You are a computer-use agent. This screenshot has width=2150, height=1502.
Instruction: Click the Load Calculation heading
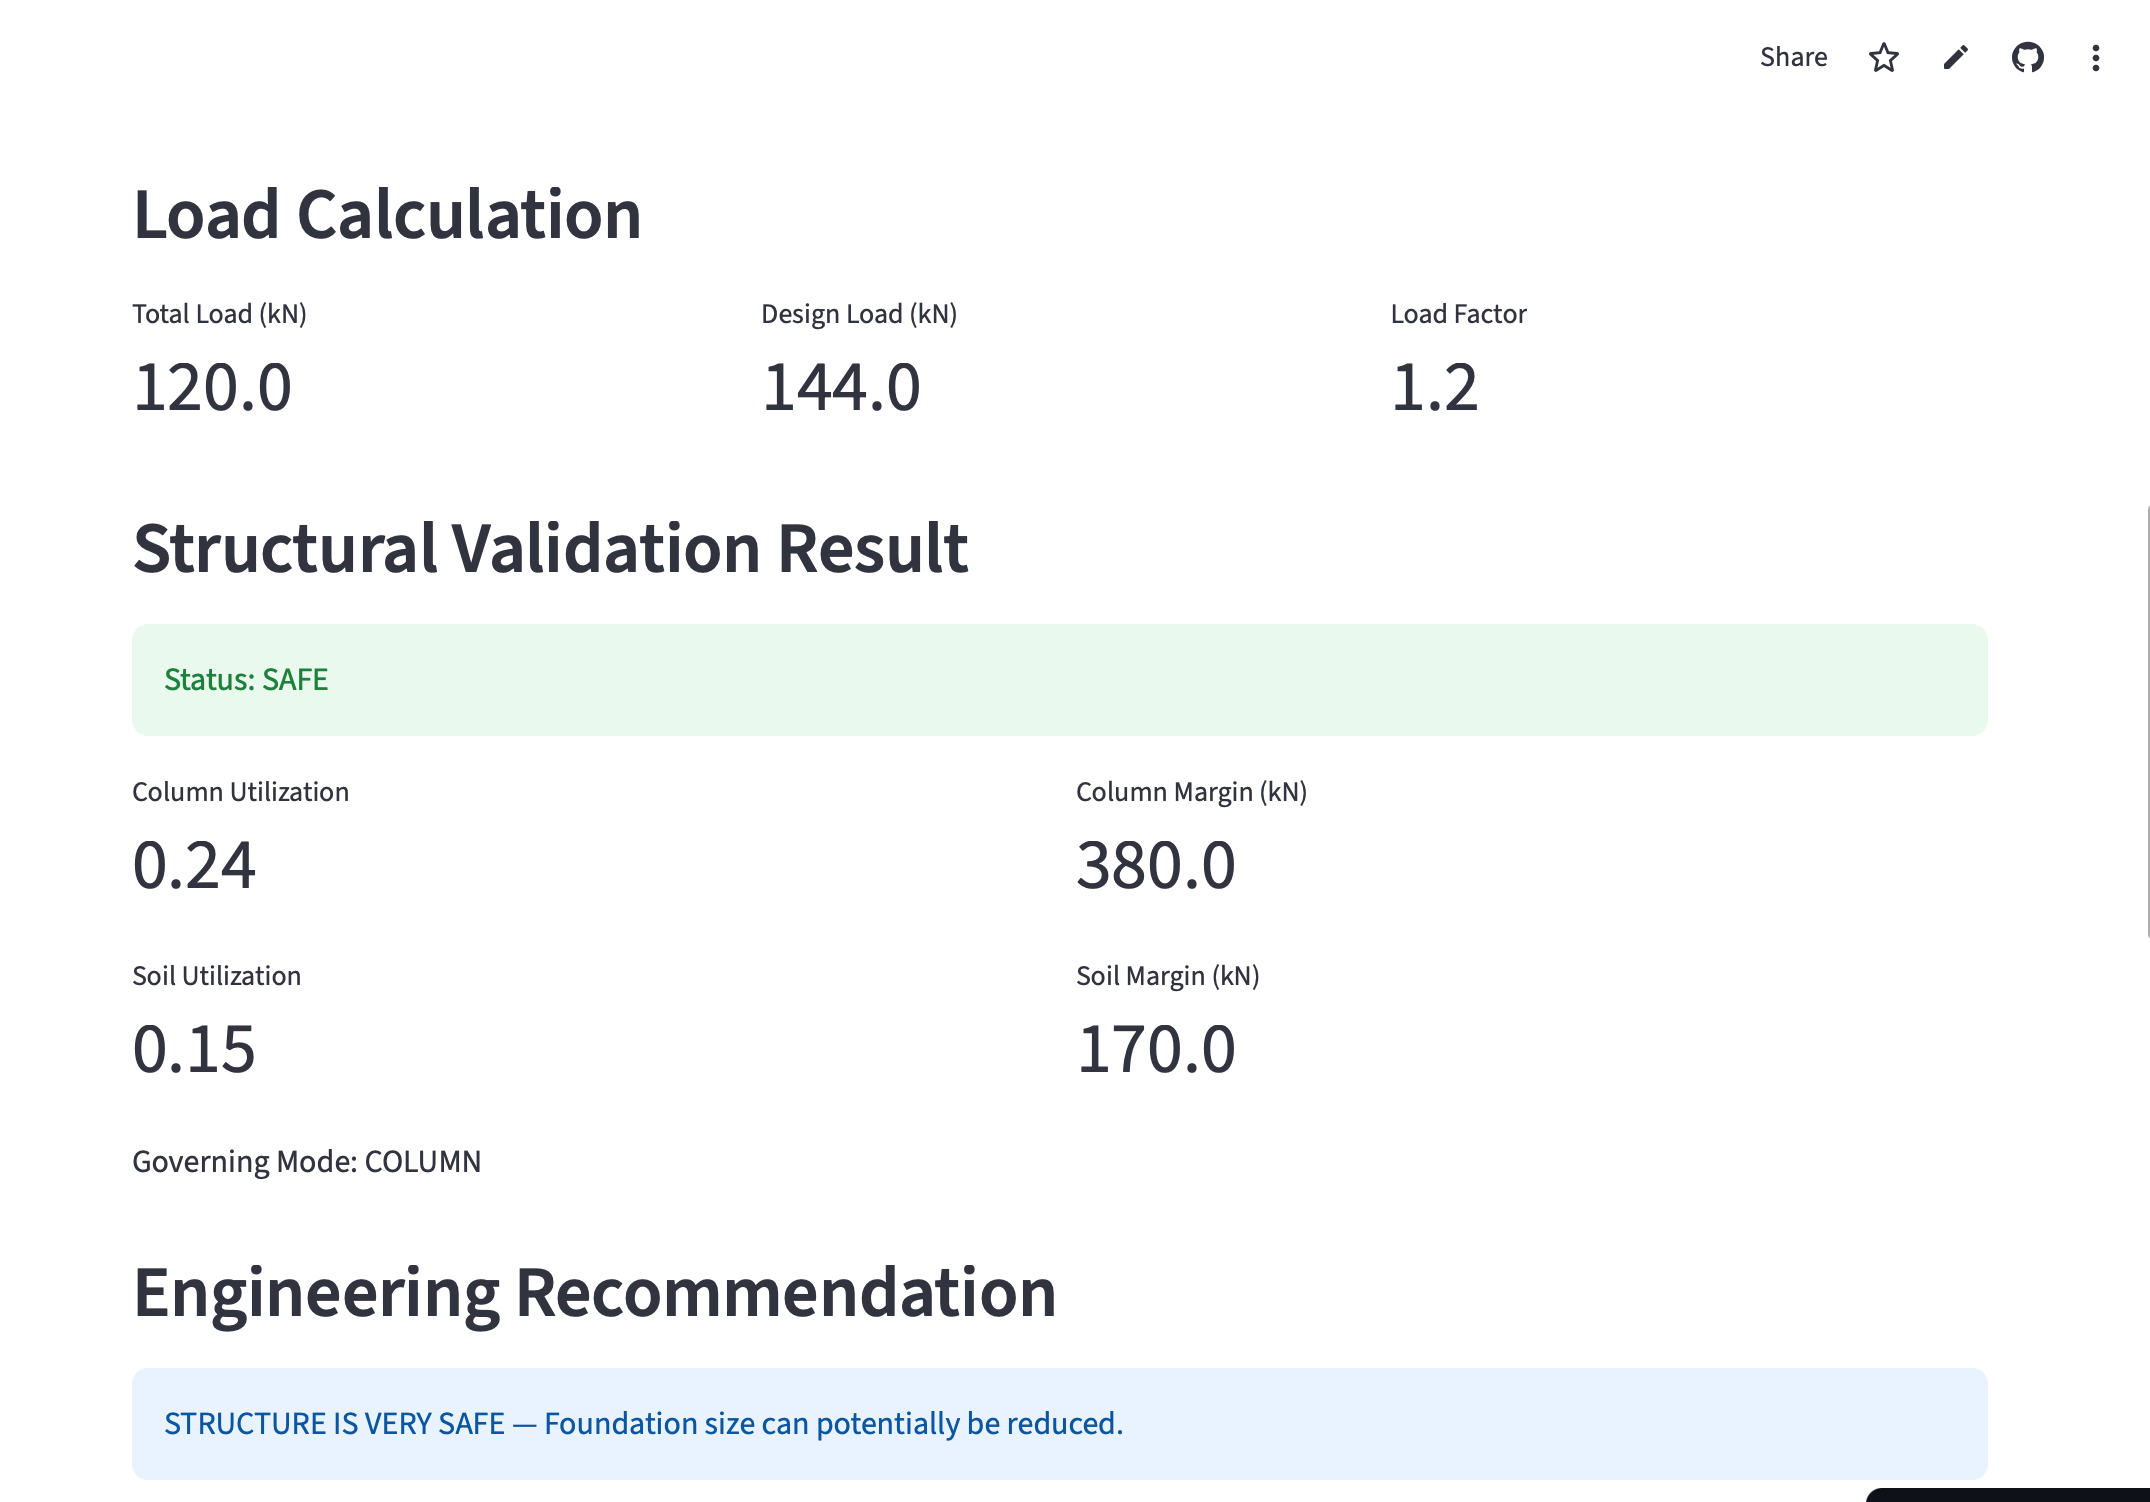[387, 215]
